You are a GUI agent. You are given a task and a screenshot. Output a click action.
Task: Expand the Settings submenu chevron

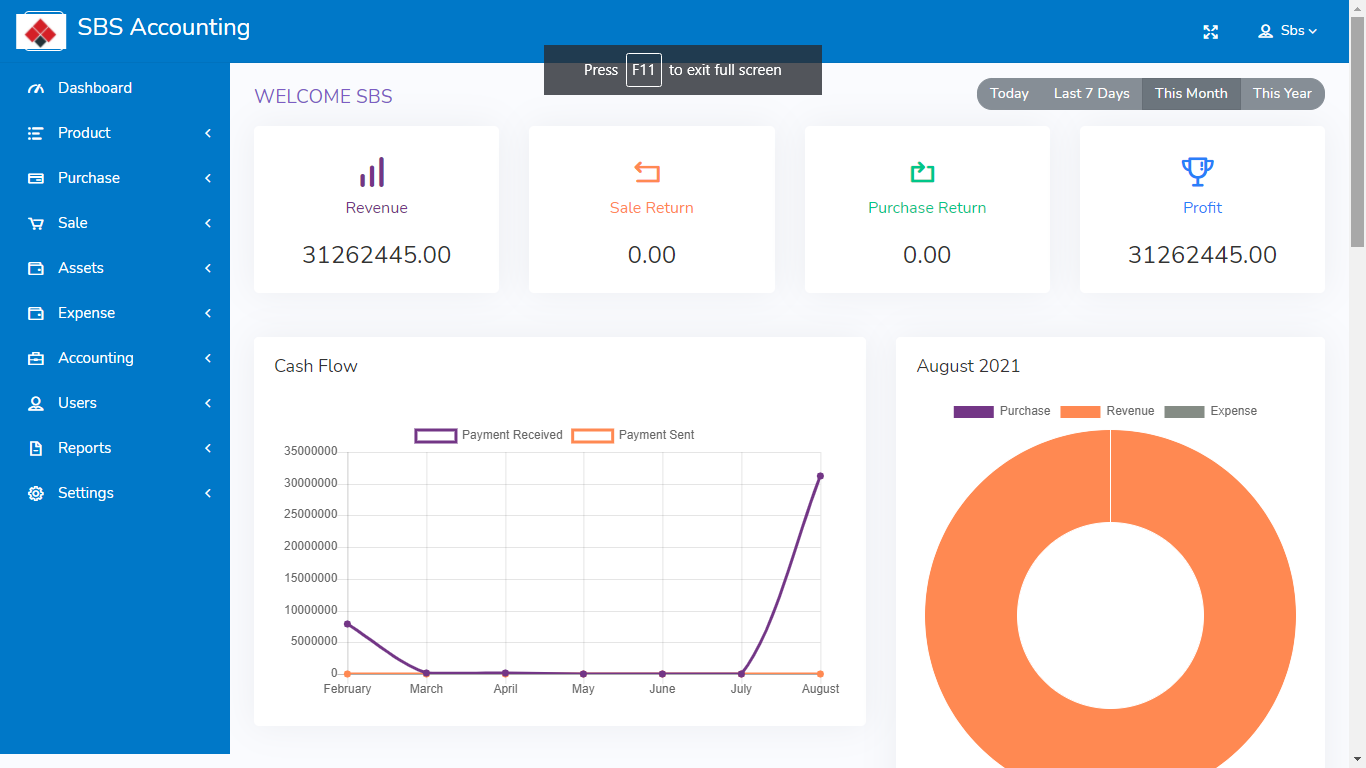[x=208, y=493]
